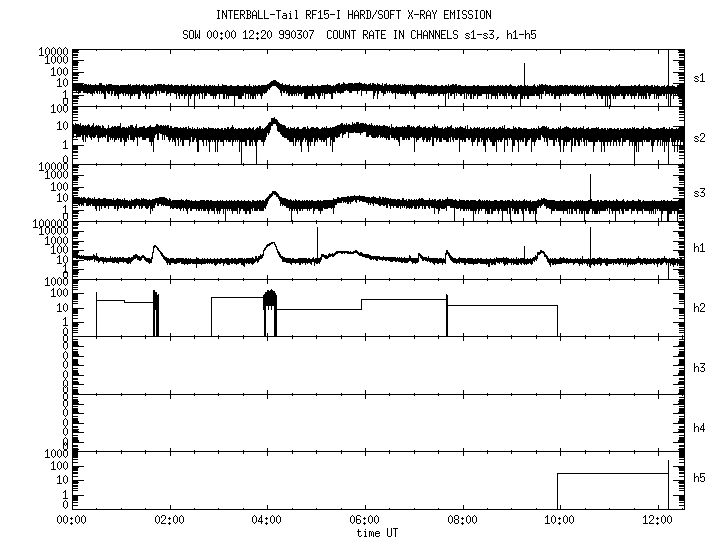Click the 12:00 time axis label
The width and height of the screenshot is (720, 550).
(657, 520)
